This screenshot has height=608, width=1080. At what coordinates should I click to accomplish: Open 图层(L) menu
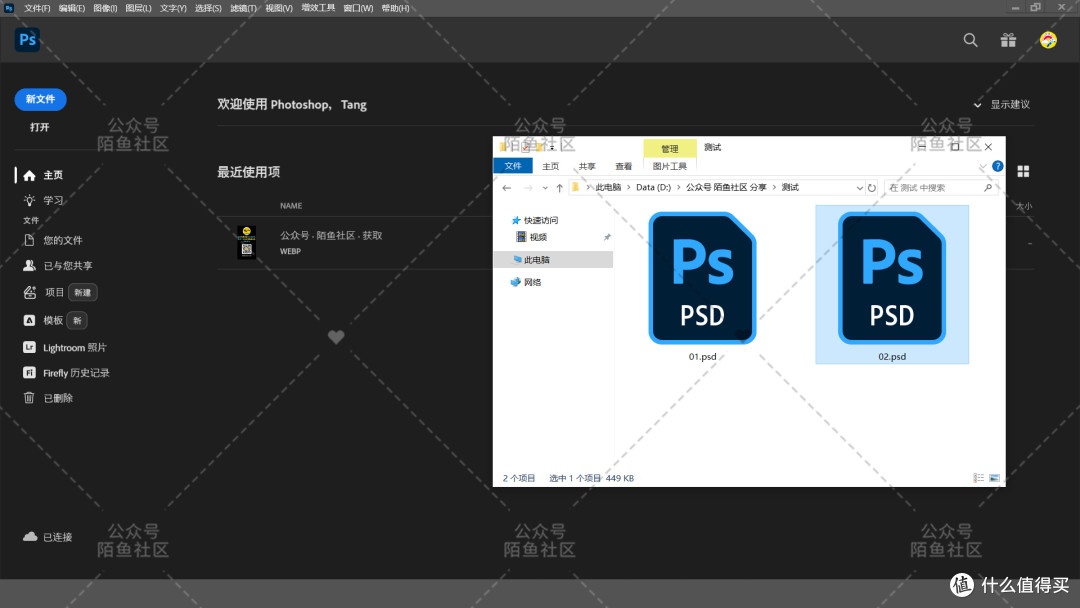point(138,8)
